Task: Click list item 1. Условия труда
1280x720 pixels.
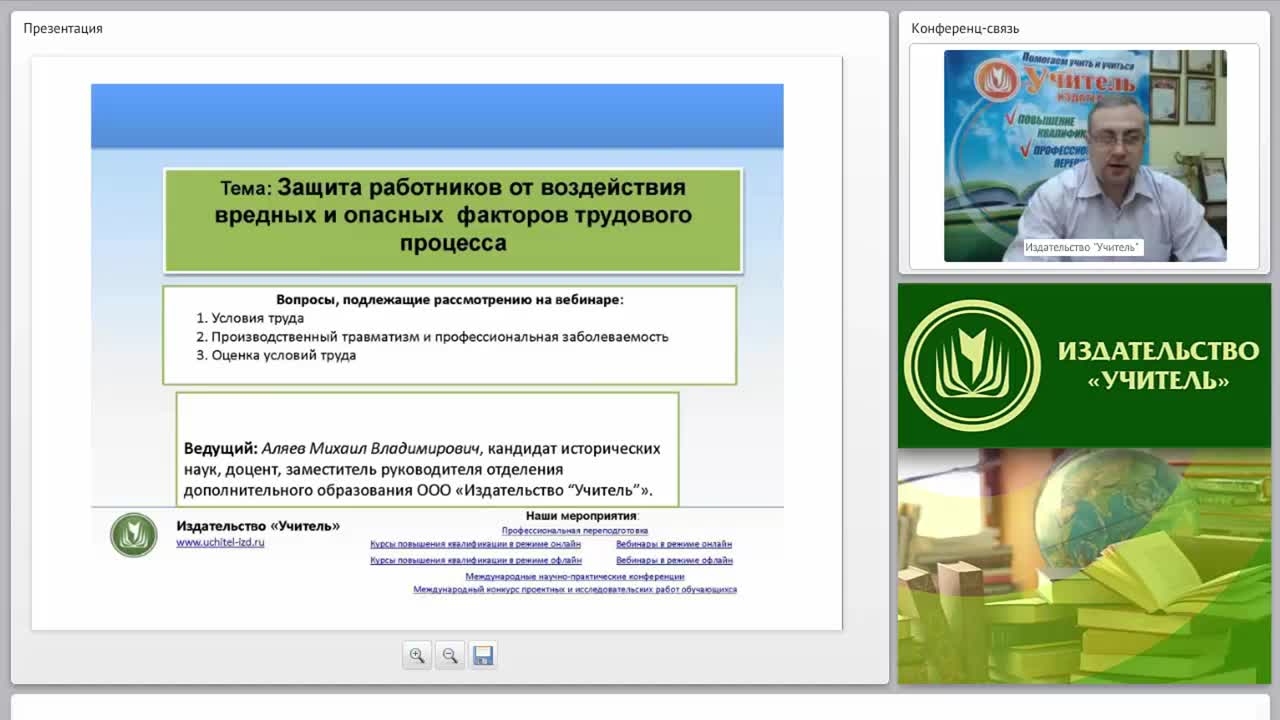Action: (250, 318)
